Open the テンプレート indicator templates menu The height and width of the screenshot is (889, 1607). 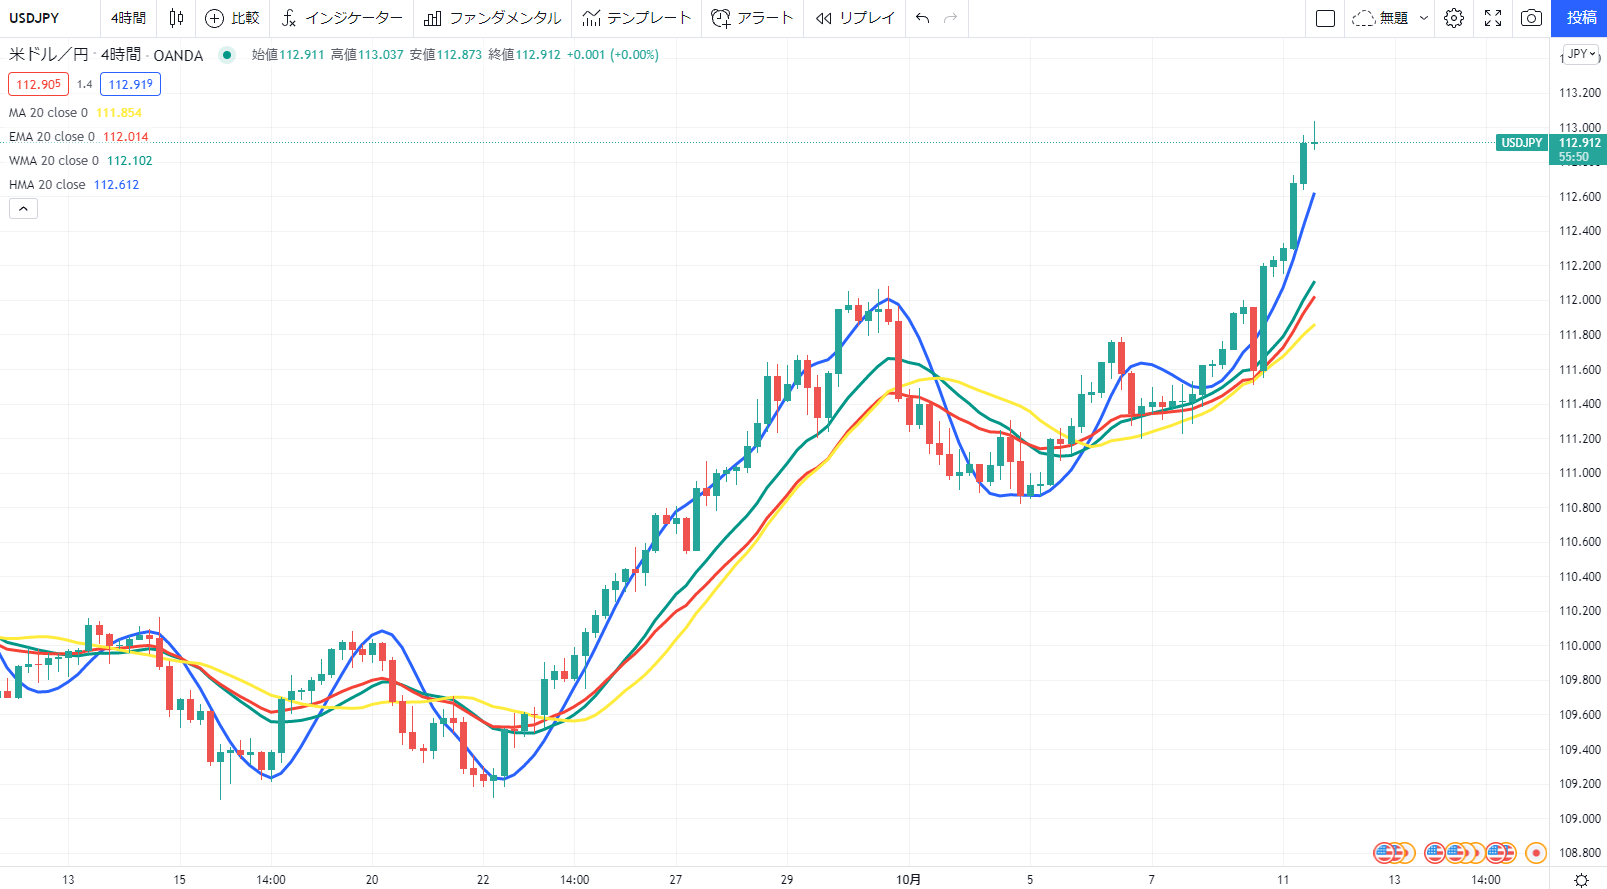coord(637,18)
